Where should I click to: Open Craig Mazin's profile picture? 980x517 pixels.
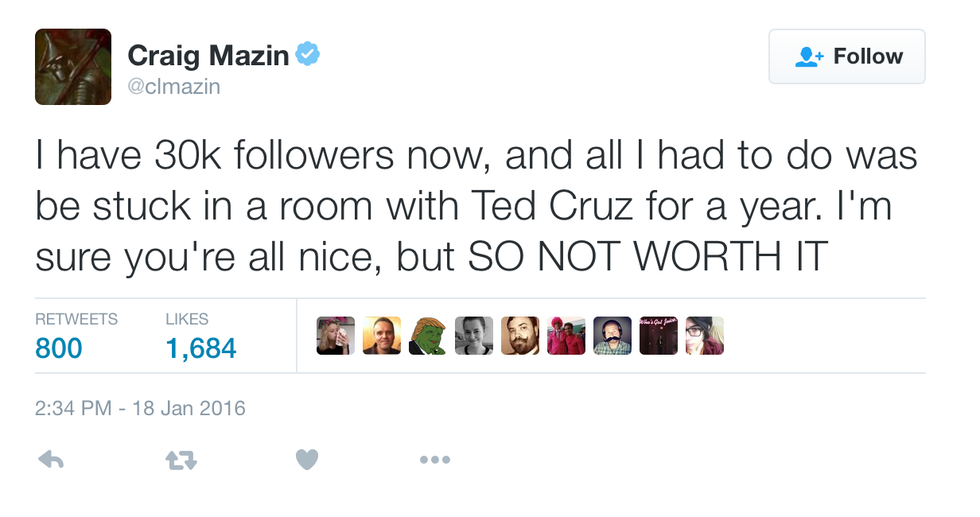[x=73, y=67]
